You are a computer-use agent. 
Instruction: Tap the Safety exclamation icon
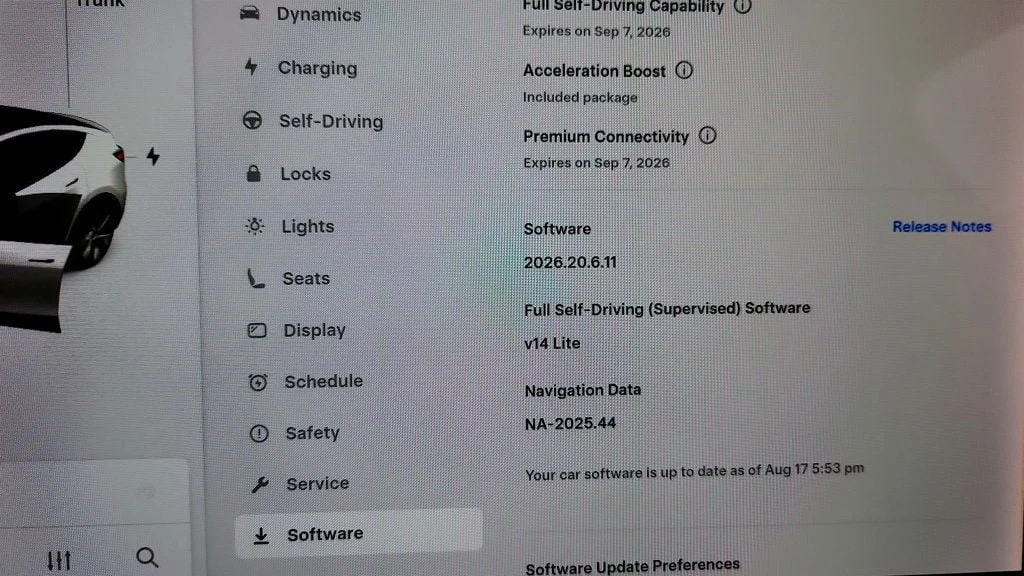(x=259, y=433)
